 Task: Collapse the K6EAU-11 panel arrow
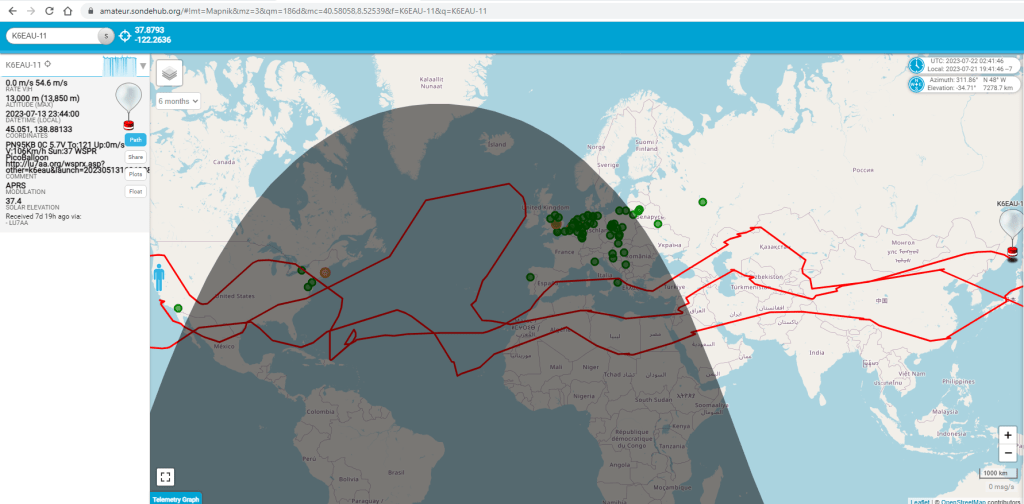(x=142, y=66)
